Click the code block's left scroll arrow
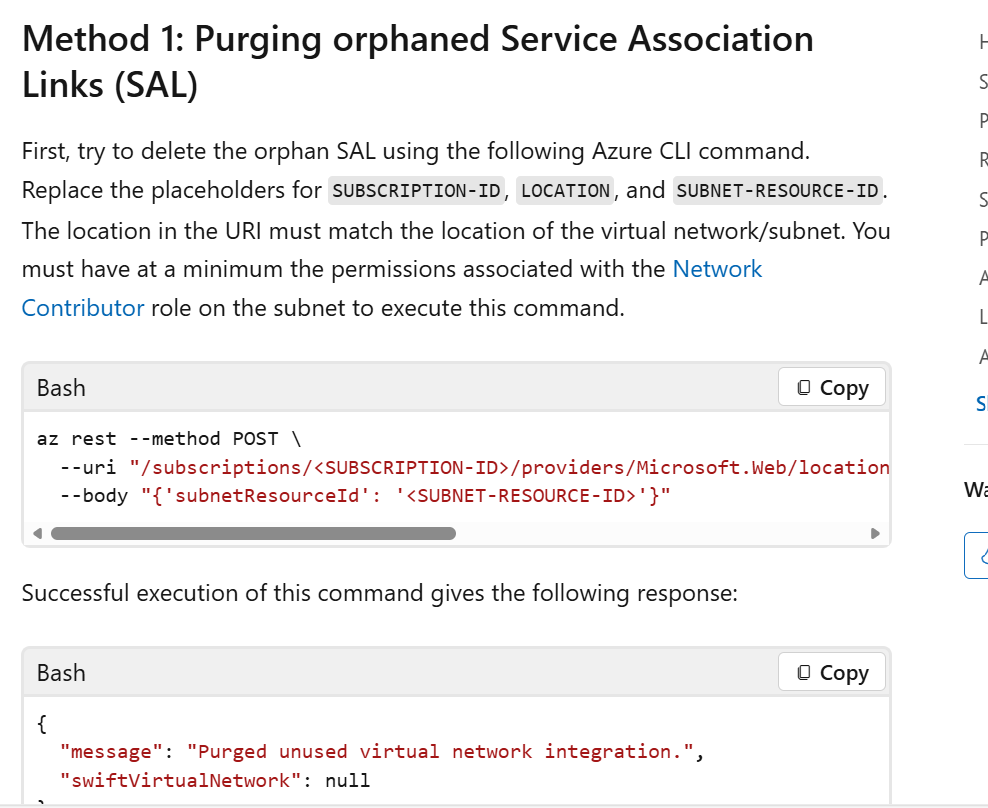988x808 pixels. [x=37, y=534]
